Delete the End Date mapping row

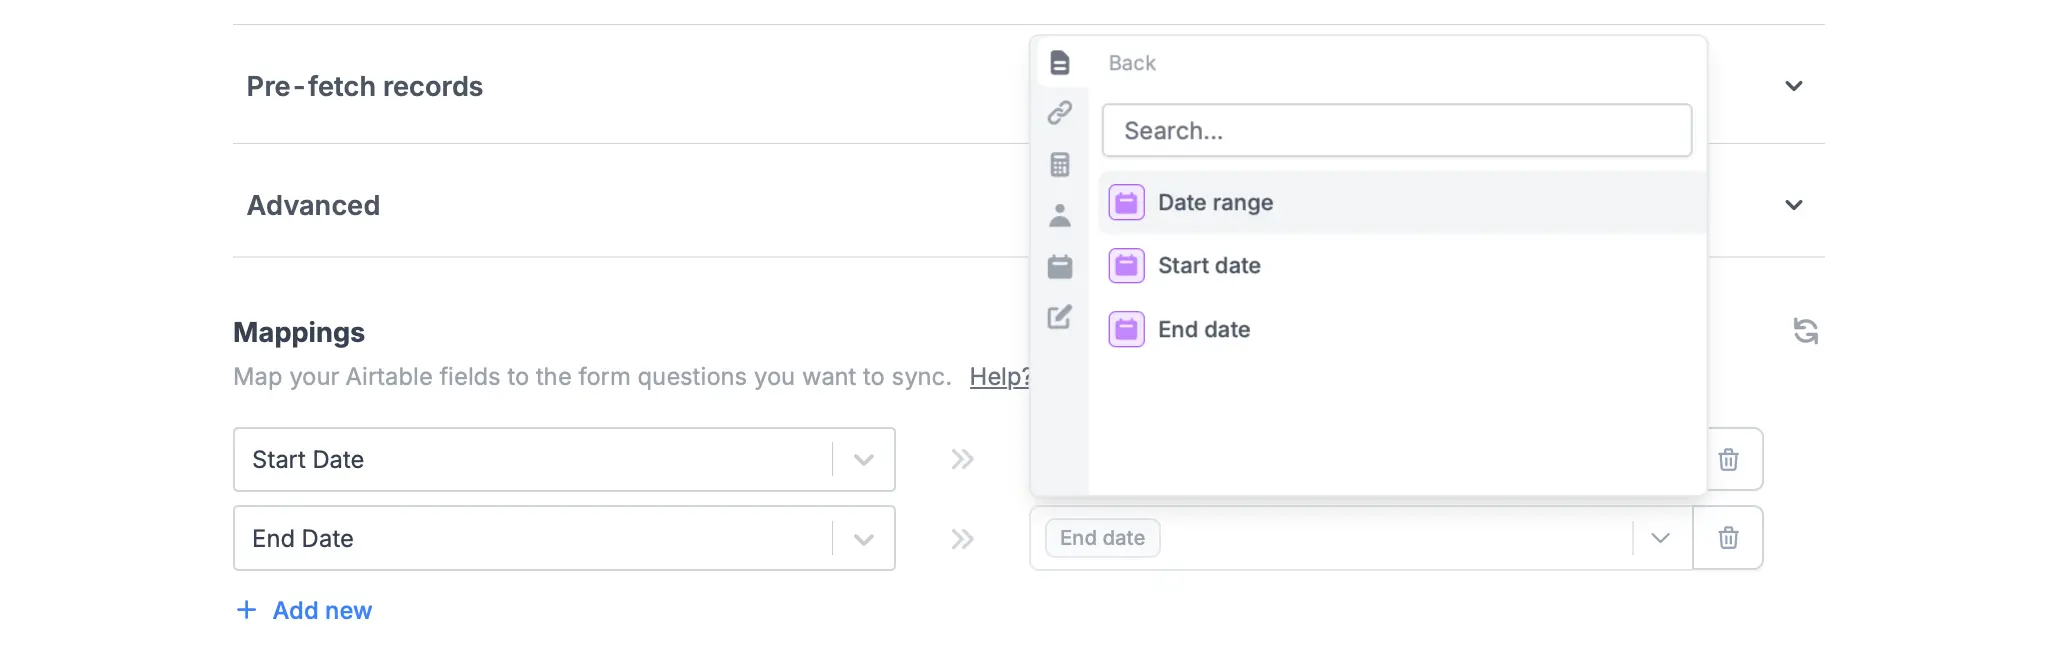point(1728,538)
